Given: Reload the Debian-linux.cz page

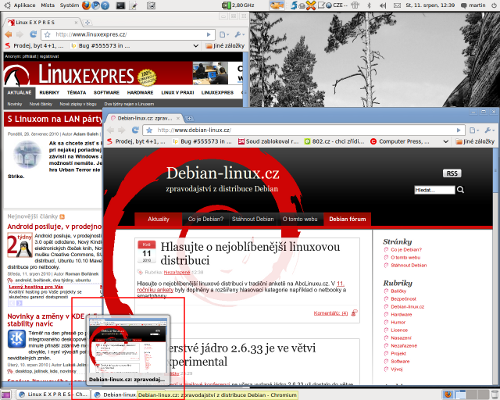Looking at the screenshot, I should pos(135,130).
